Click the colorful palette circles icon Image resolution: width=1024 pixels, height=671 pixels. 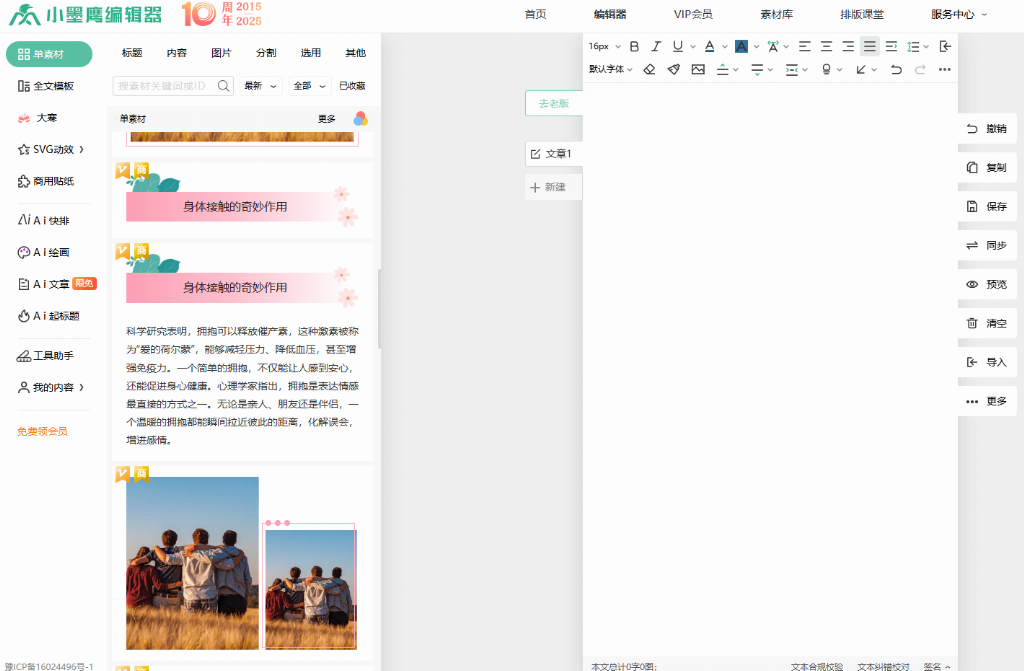tap(360, 119)
